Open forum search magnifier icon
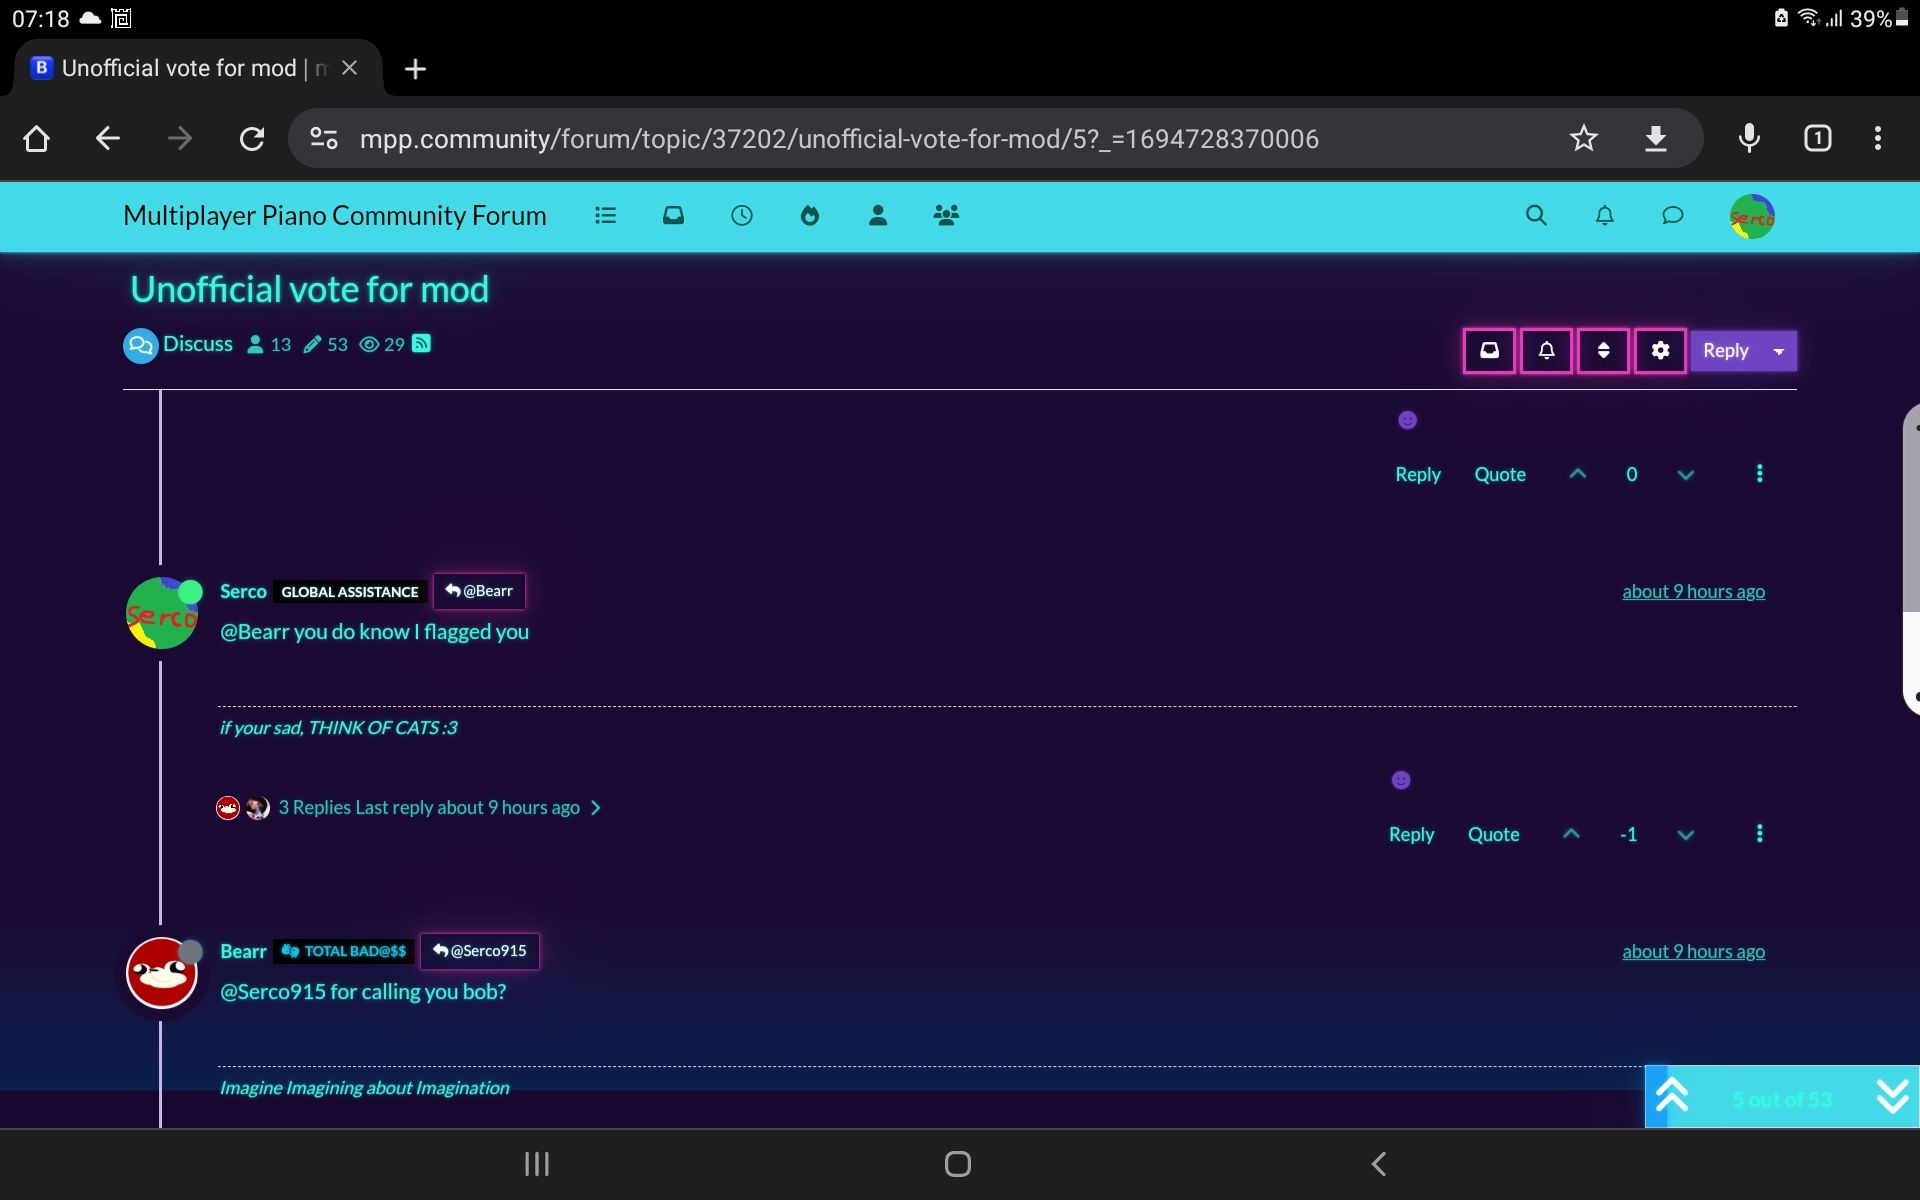Screen dimensions: 1920x1200 click(1536, 215)
